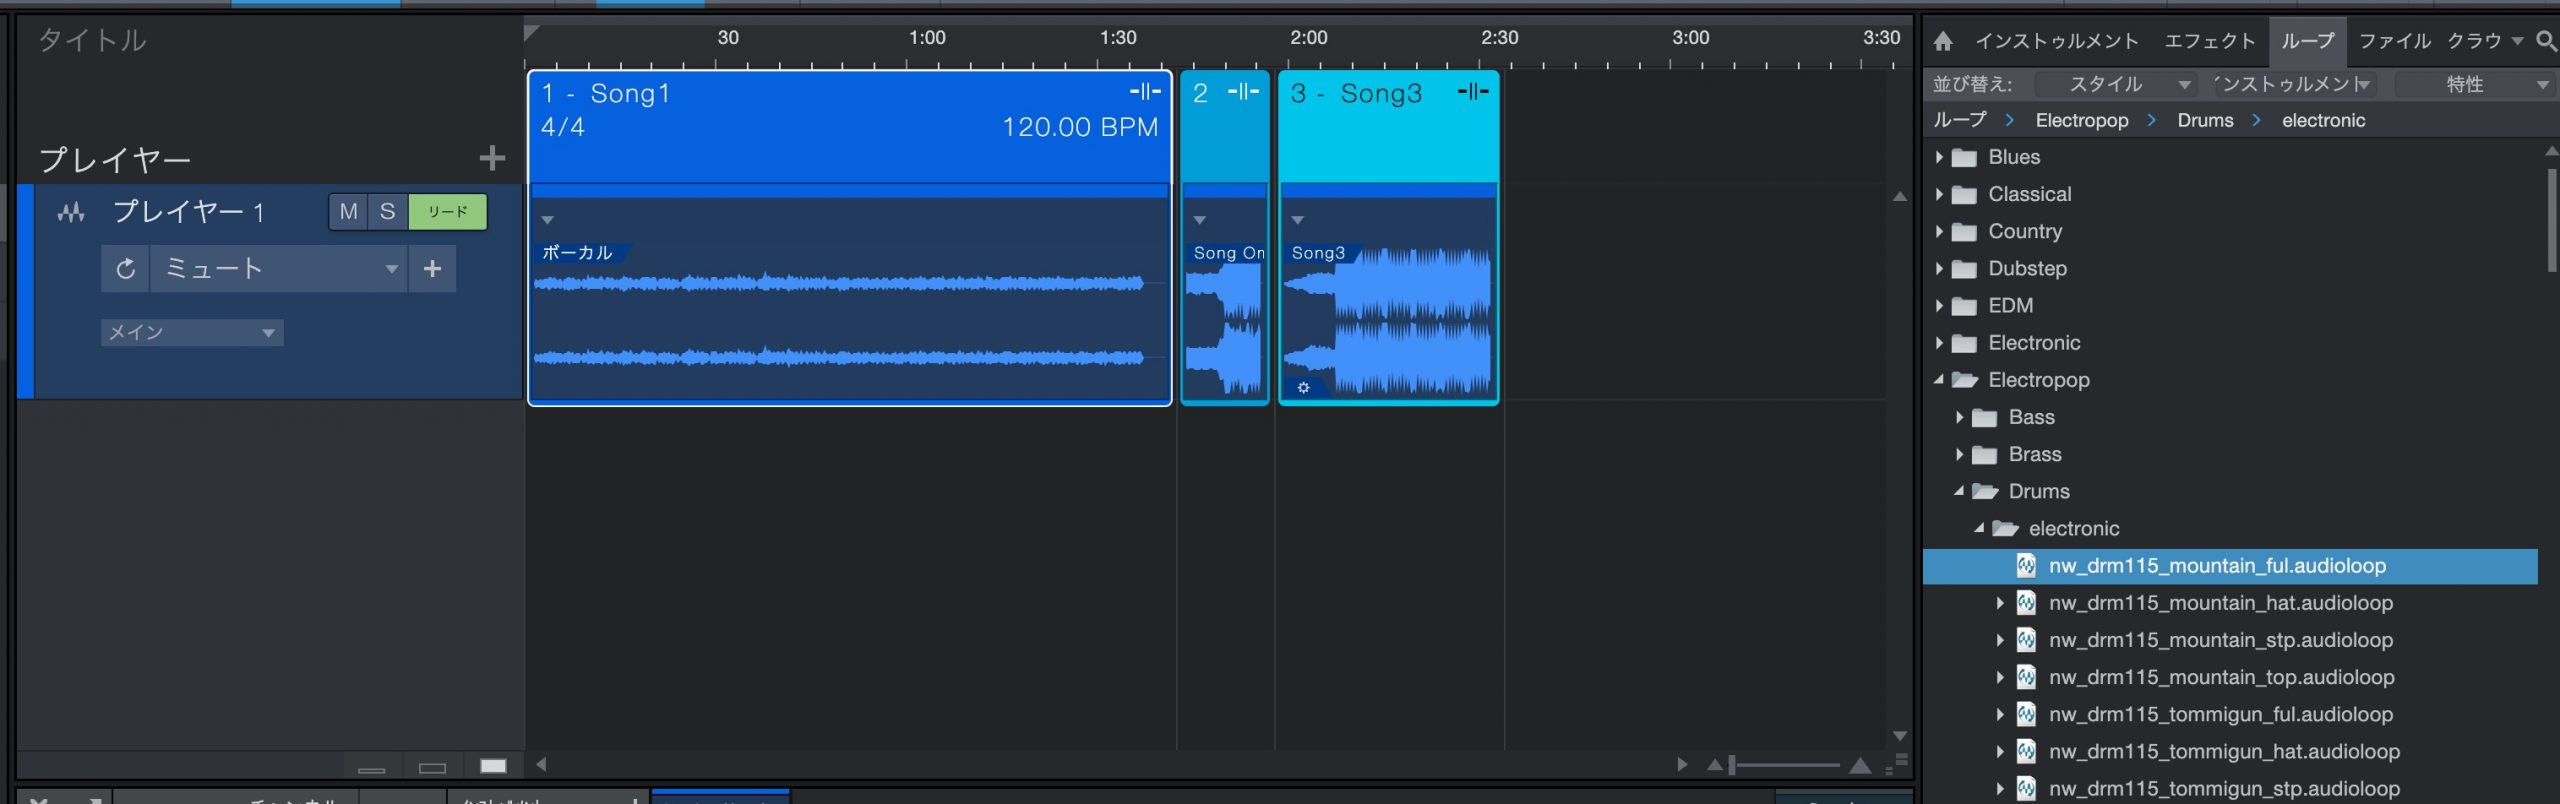Click the nw_drm115_mountain_ful.audioloop file icon
2560x804 pixels.
[2026, 566]
